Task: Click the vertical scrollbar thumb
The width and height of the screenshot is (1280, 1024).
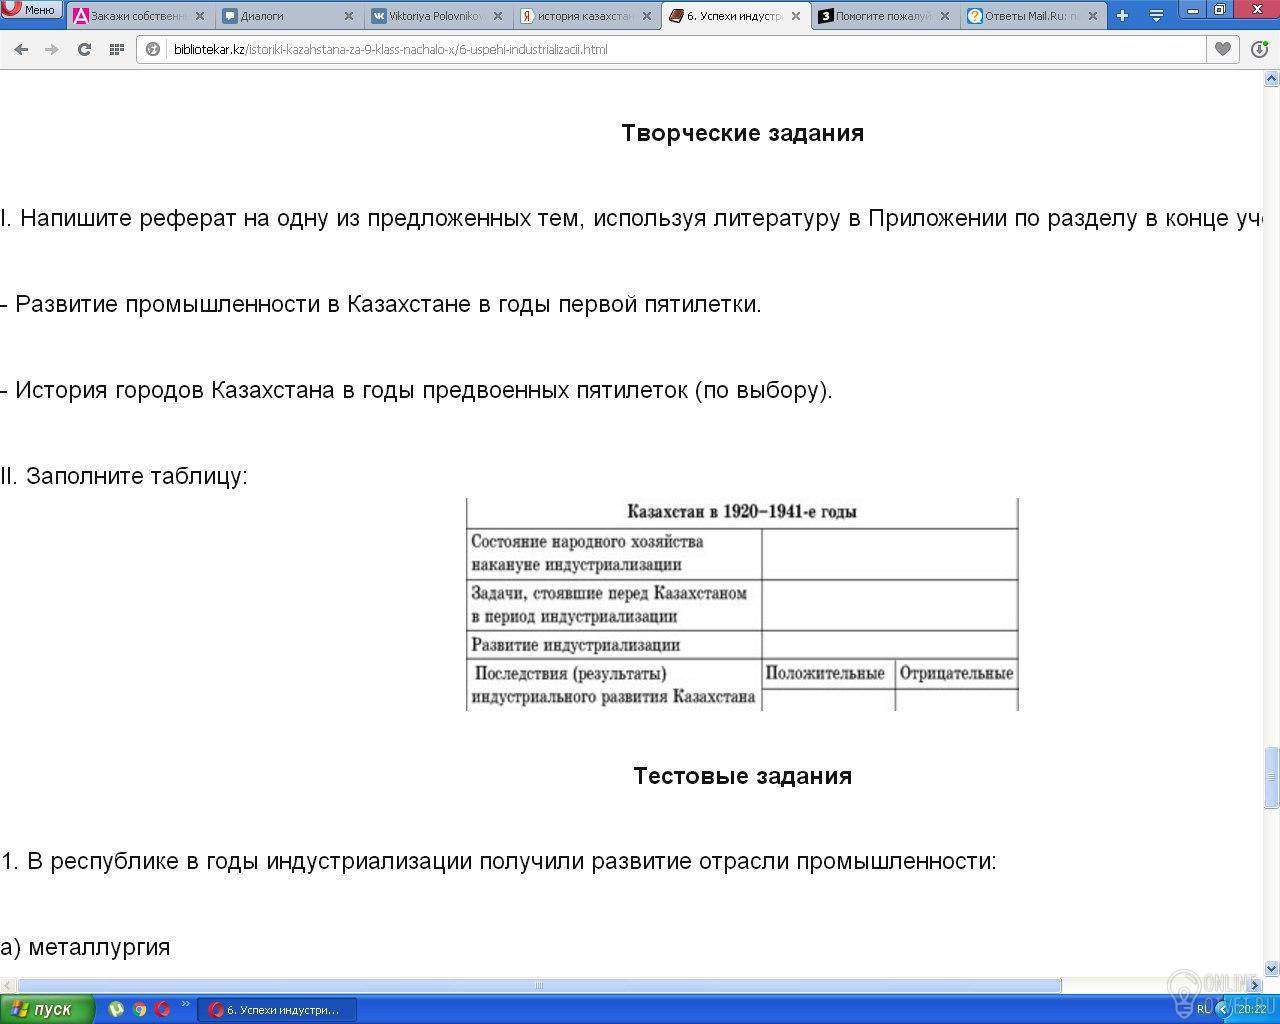Action: tap(1272, 776)
